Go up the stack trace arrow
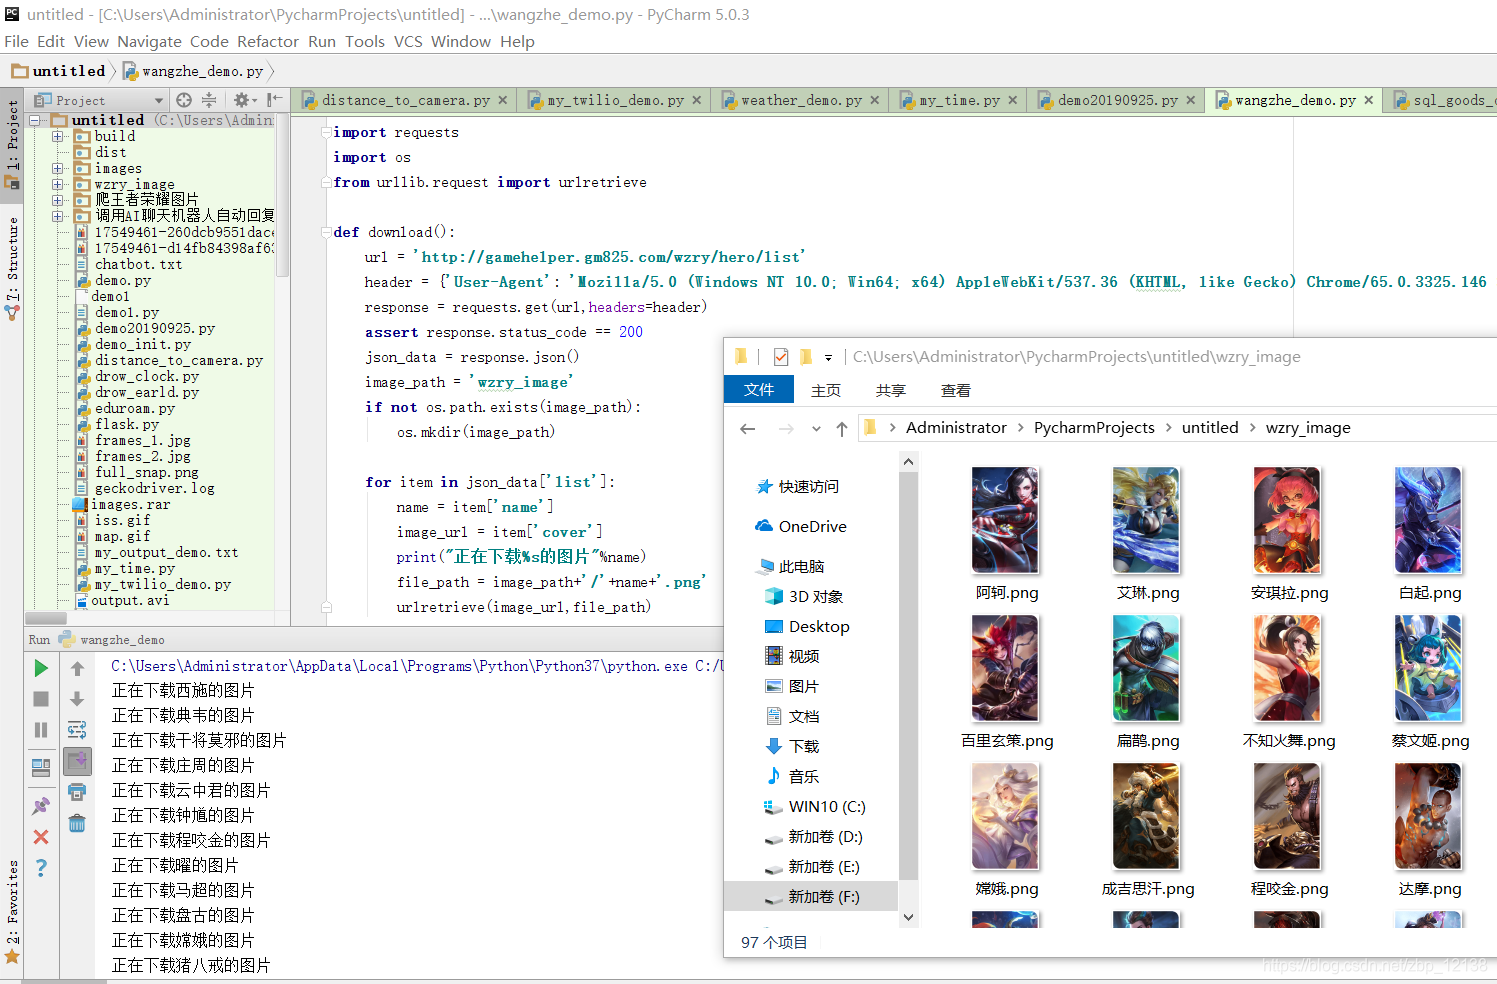 click(77, 668)
